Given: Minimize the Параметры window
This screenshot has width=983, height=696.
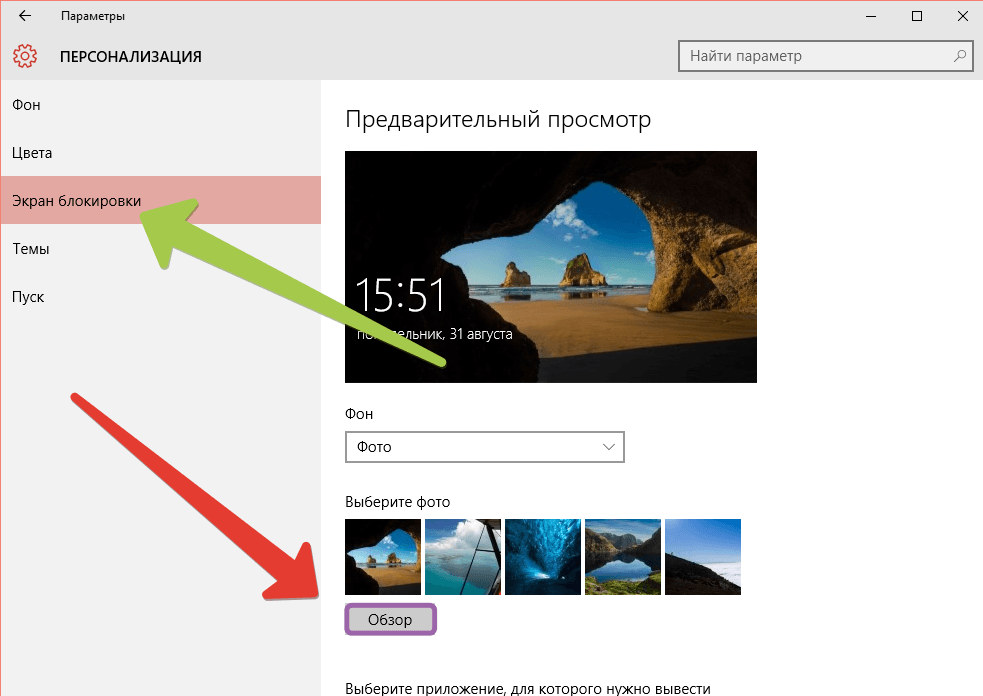Looking at the screenshot, I should click(871, 16).
